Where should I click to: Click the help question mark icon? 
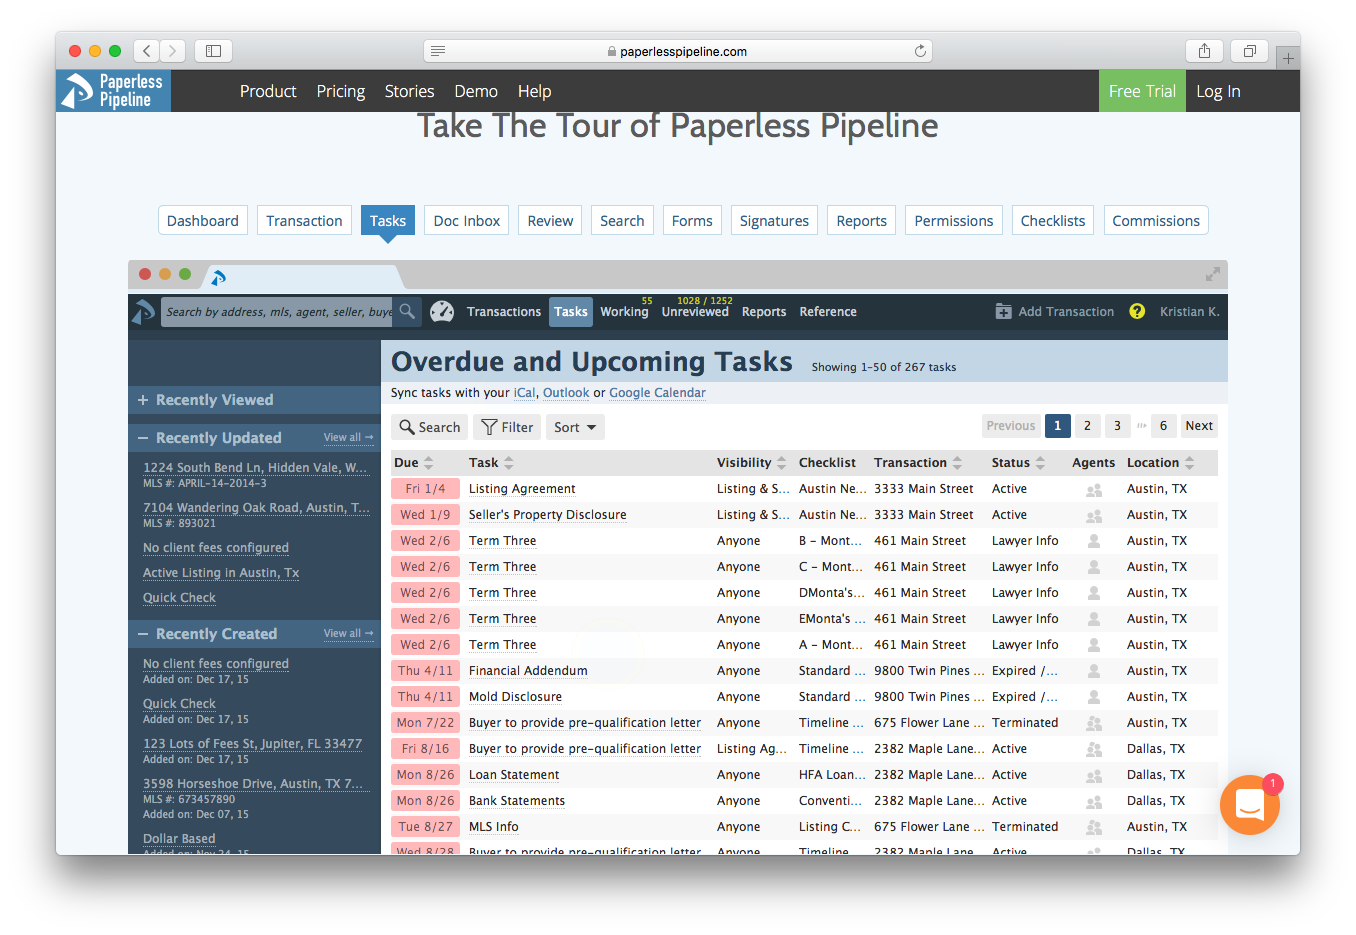(x=1137, y=312)
